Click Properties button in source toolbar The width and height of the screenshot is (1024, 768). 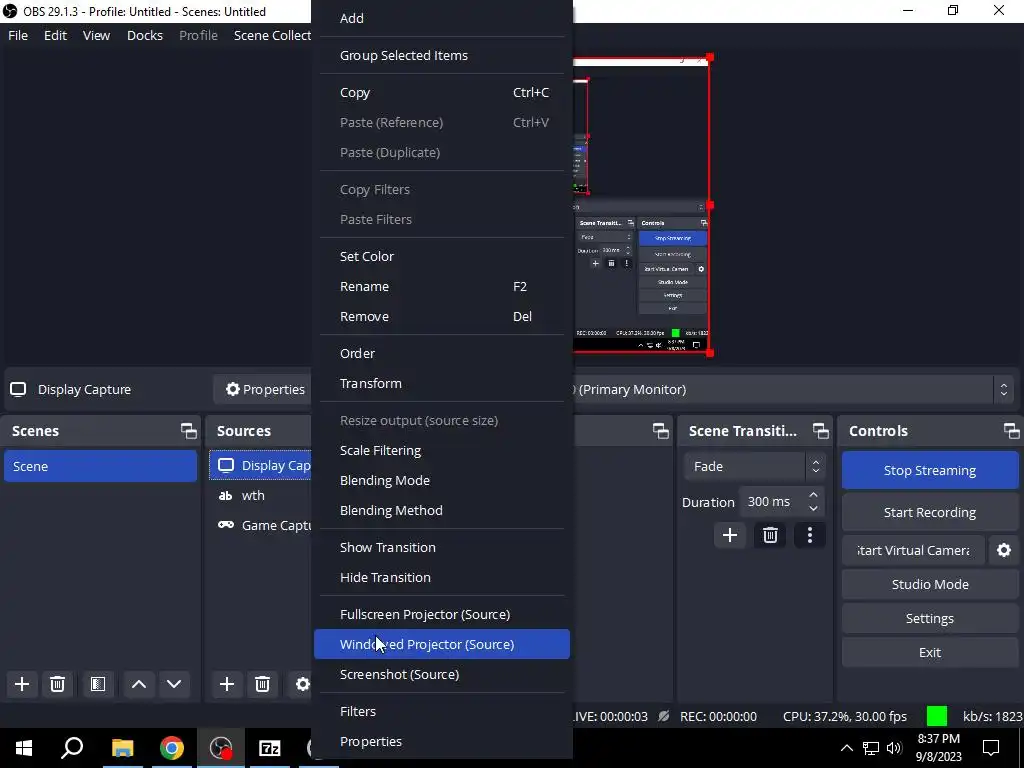(265, 390)
